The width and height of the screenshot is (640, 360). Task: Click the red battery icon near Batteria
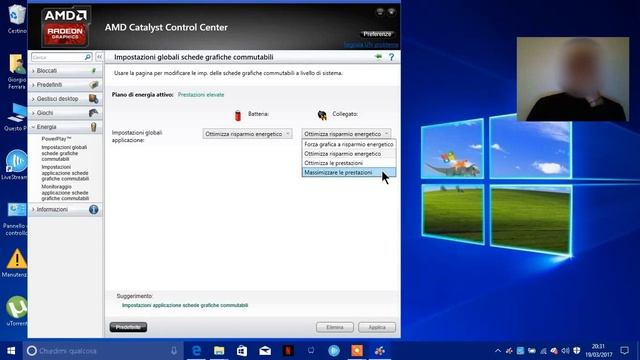(x=238, y=115)
